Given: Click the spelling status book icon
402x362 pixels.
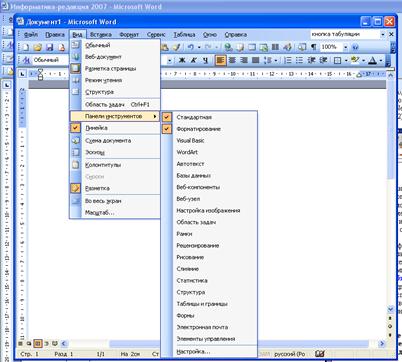Looking at the screenshot, I should [319, 354].
